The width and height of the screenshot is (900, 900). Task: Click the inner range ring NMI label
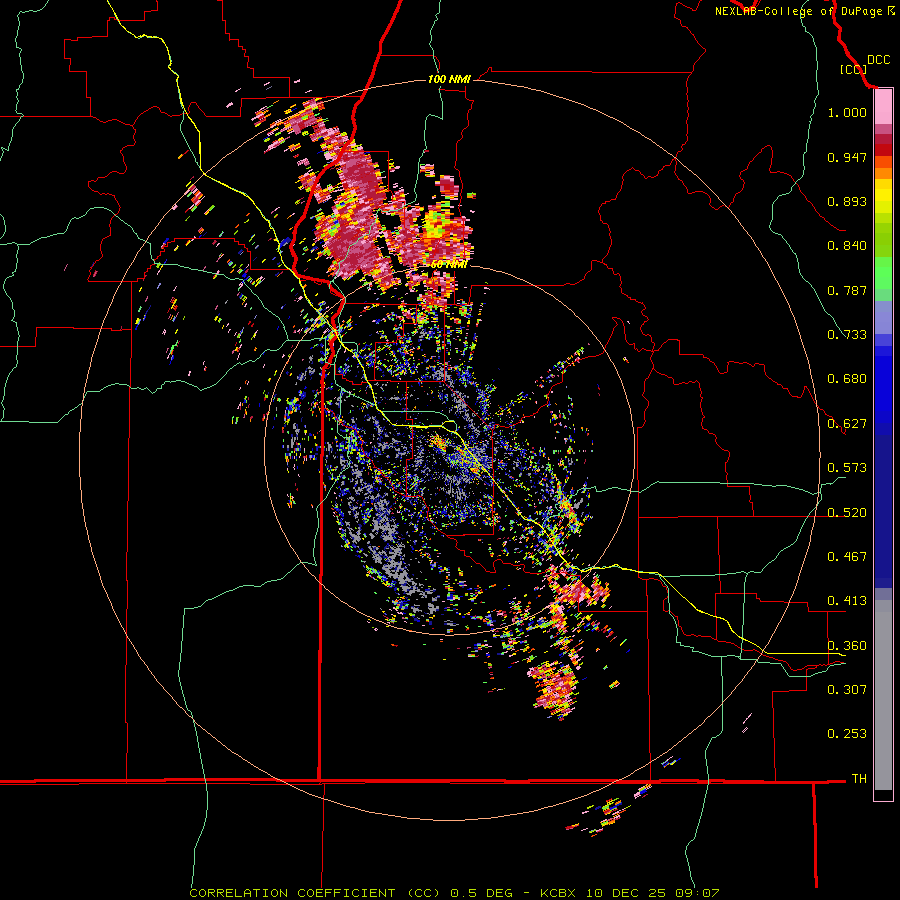[448, 265]
